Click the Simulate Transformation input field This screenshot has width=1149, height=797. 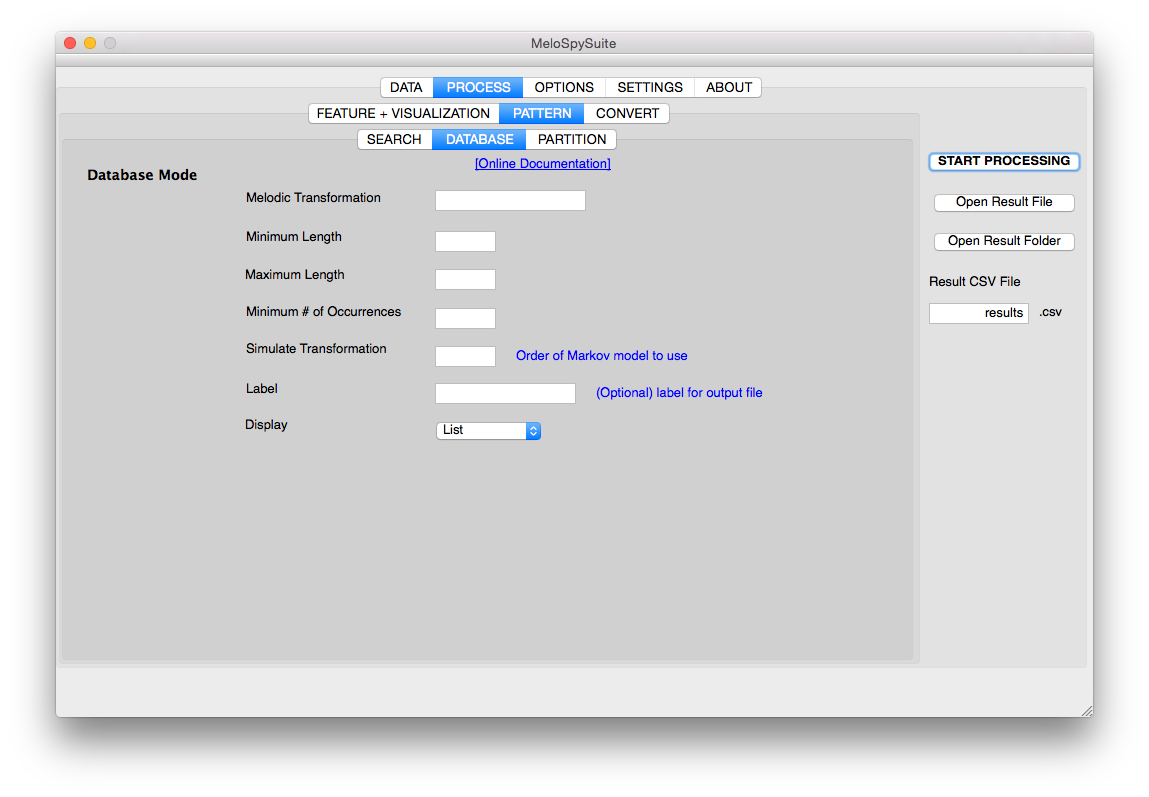[x=465, y=356]
